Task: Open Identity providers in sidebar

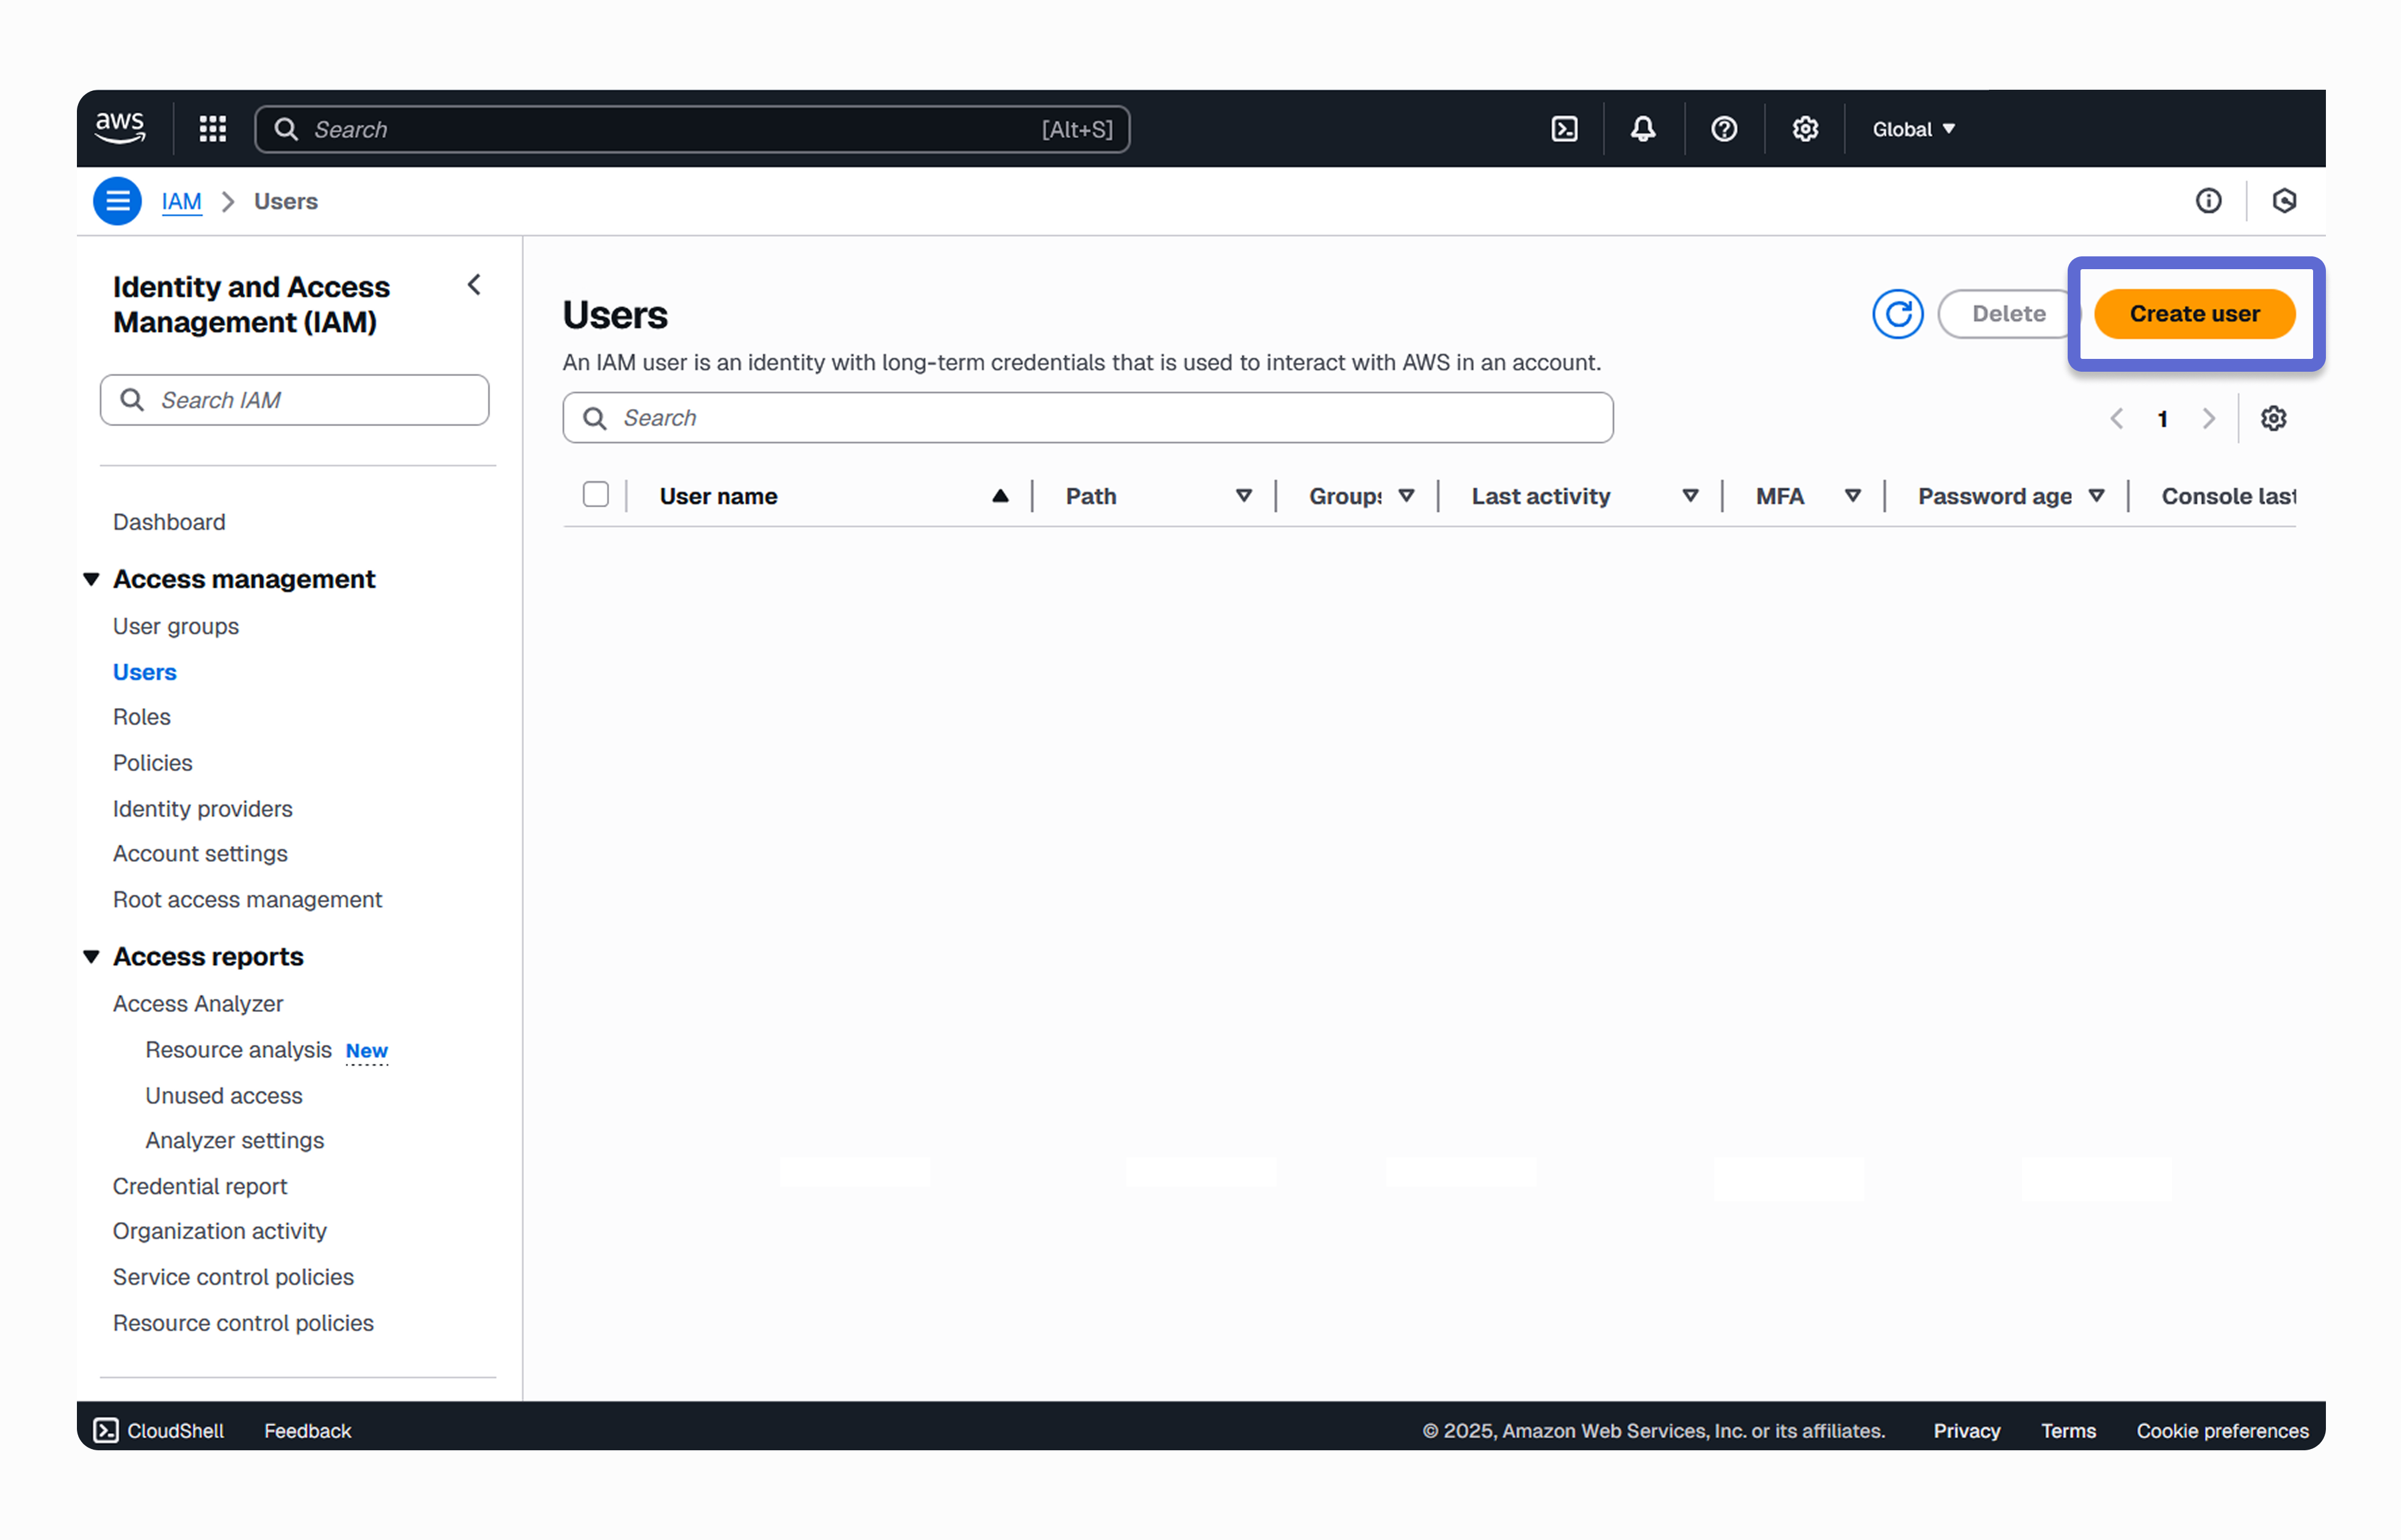Action: [x=203, y=809]
